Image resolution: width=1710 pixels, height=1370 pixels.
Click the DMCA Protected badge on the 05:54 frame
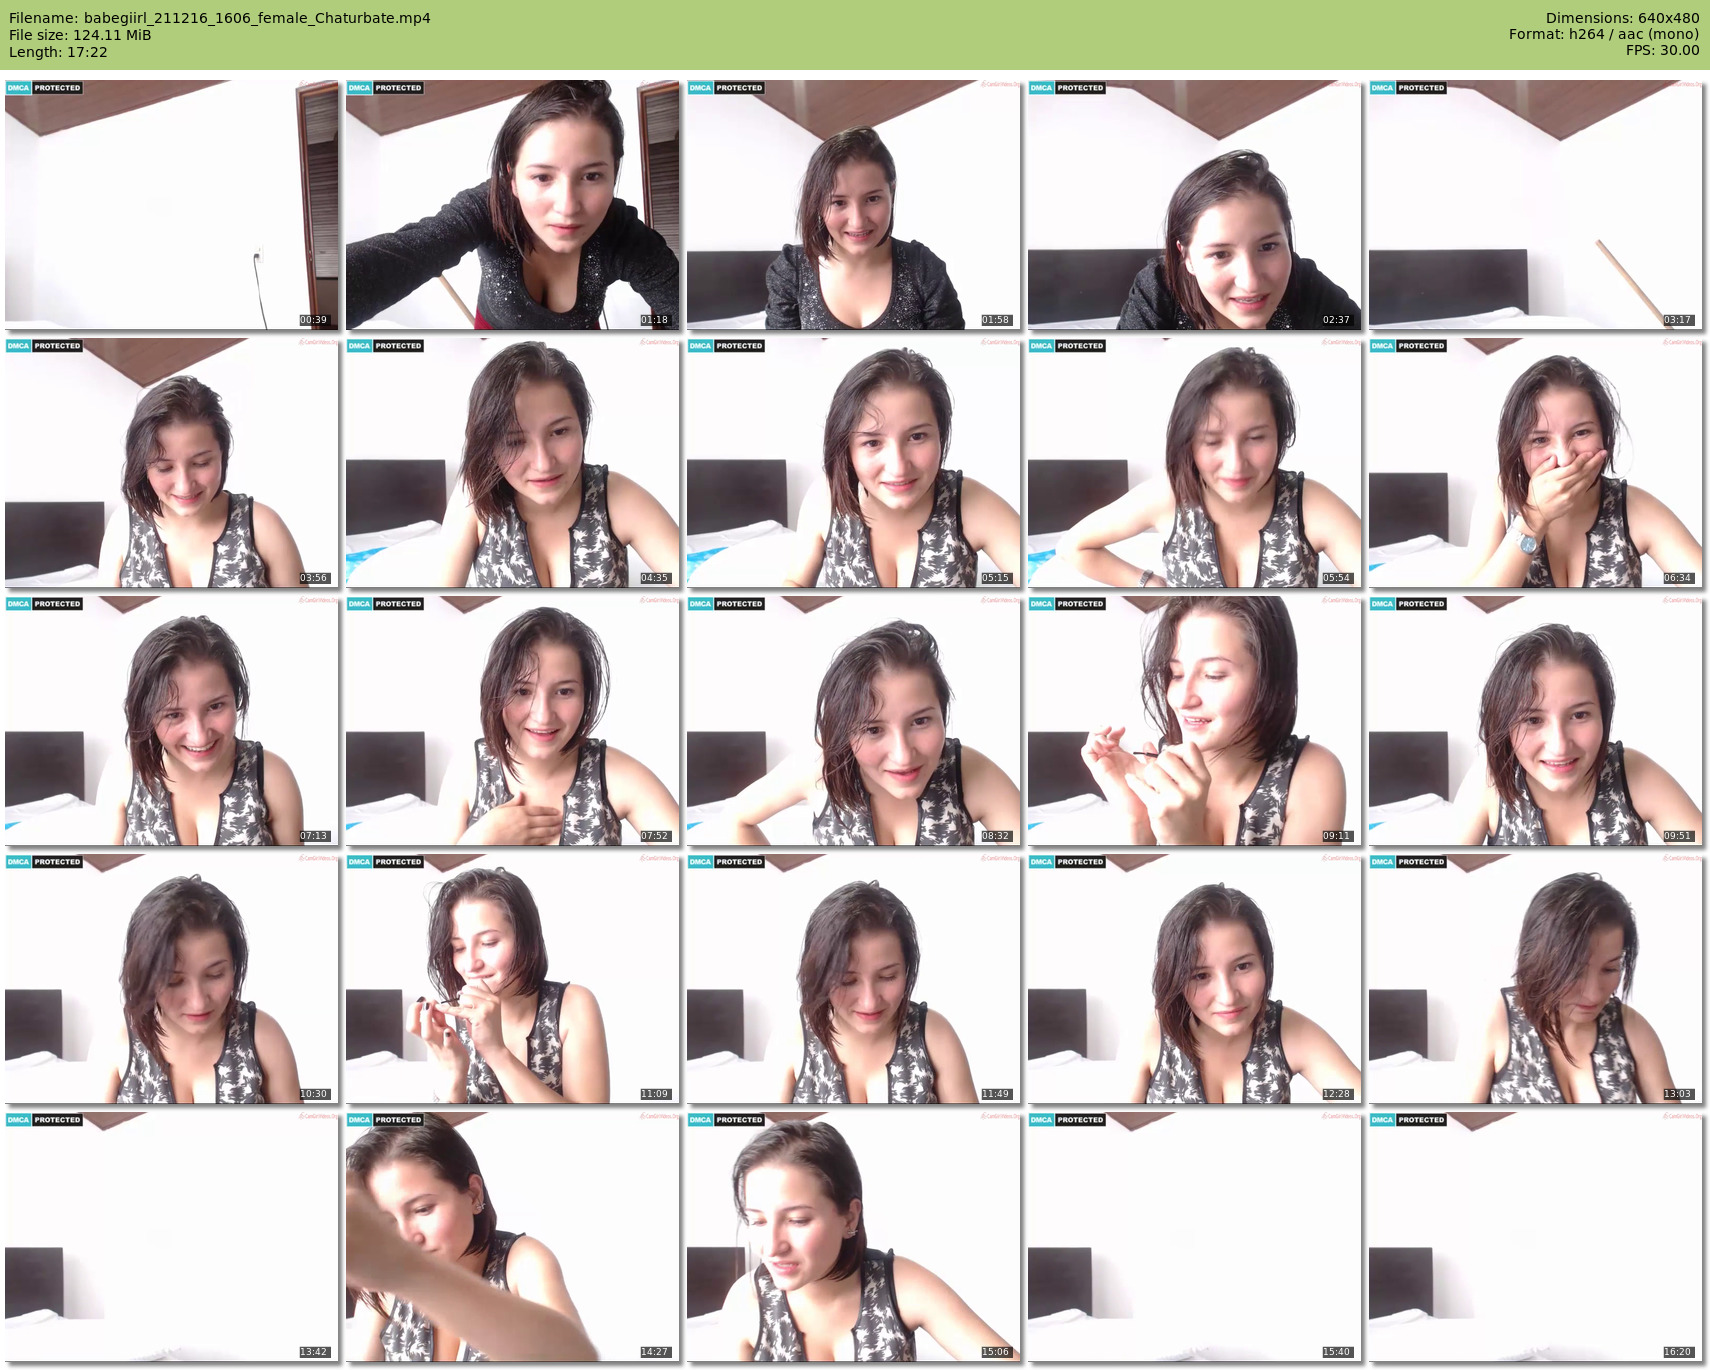coord(1067,346)
